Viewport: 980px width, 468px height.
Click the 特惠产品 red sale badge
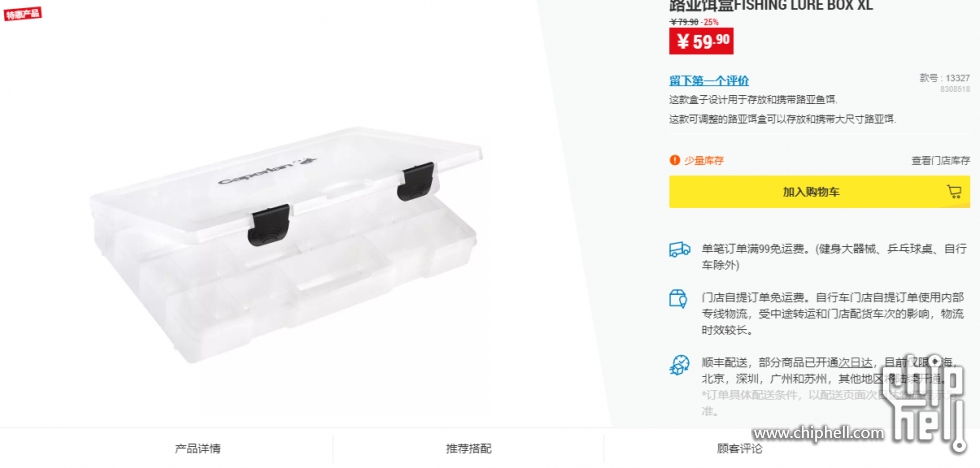(23, 13)
